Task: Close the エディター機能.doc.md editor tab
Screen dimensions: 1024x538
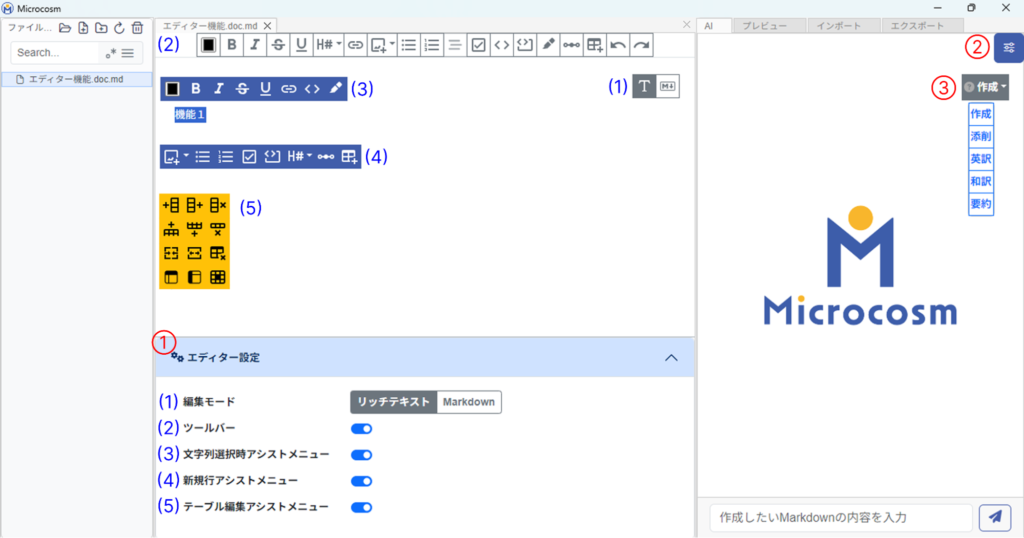Action: pos(267,26)
